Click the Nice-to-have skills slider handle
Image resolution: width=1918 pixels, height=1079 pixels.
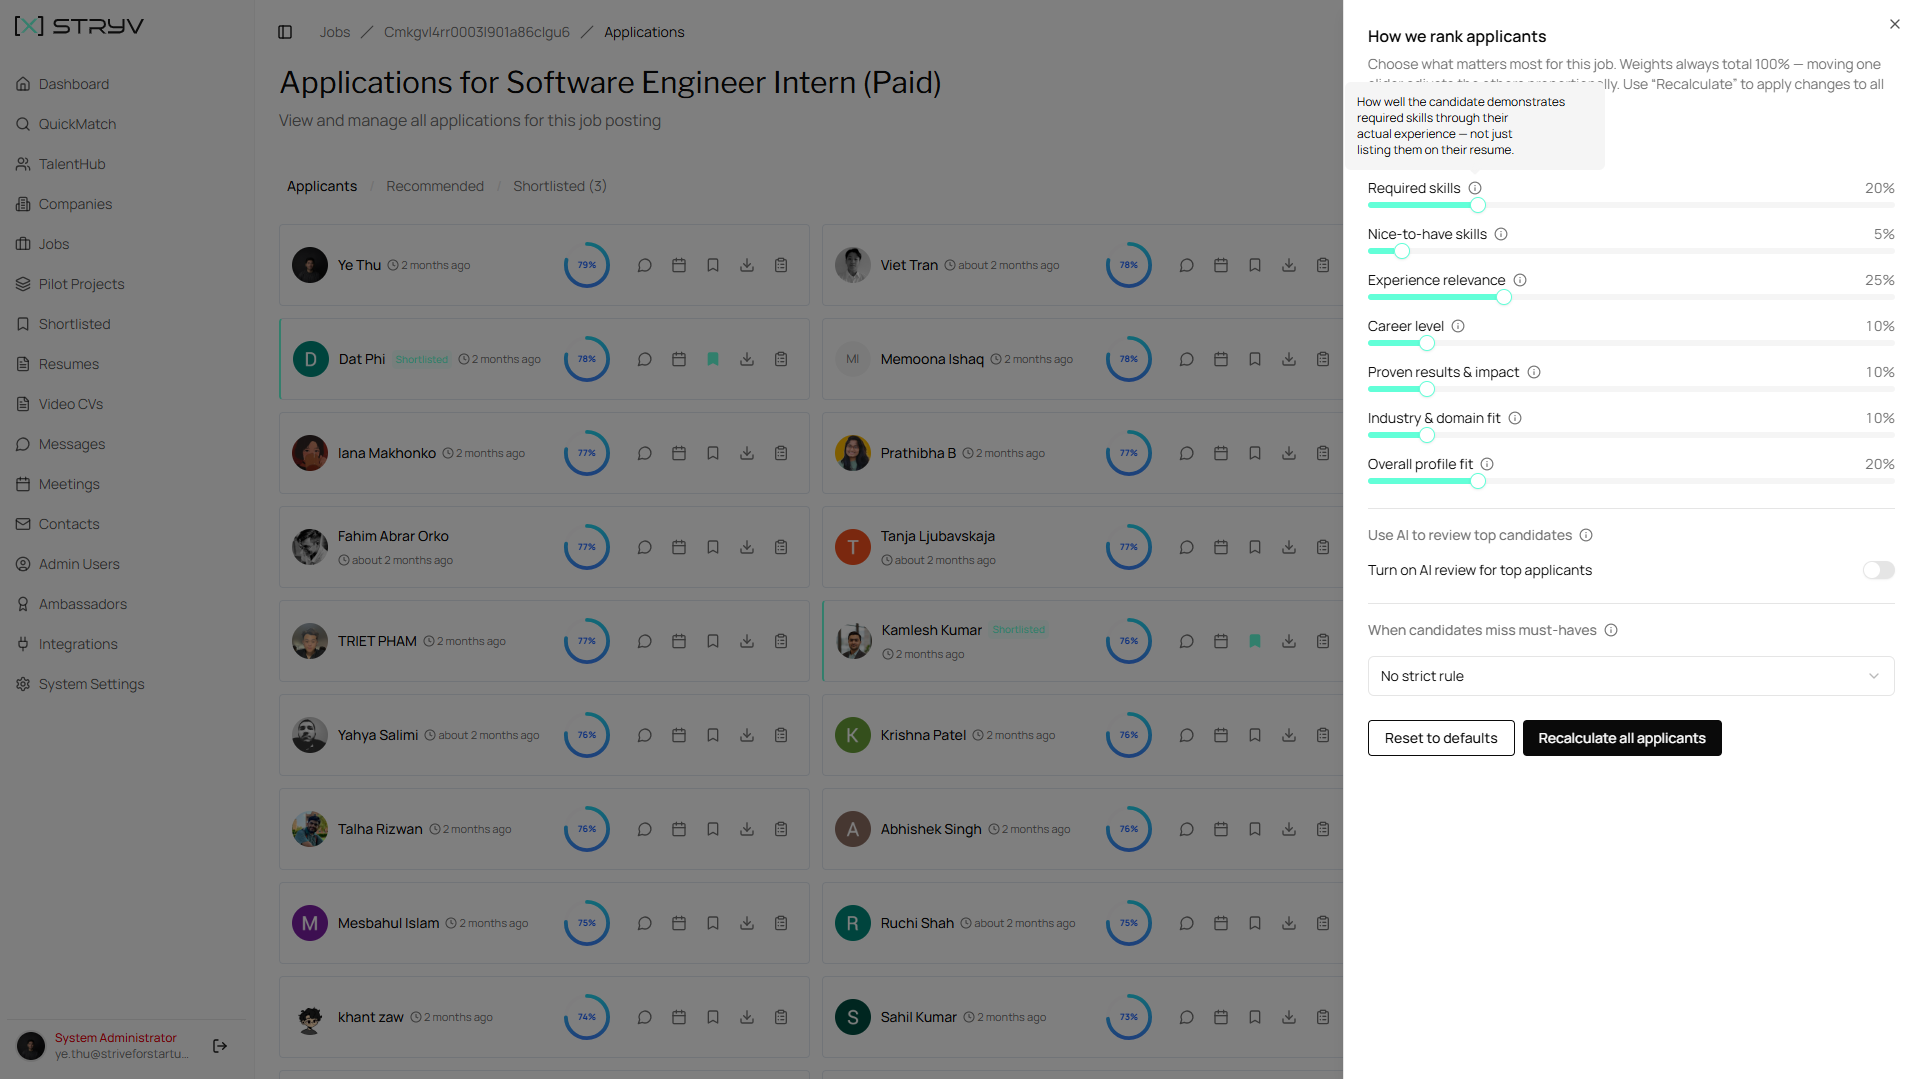point(1402,251)
